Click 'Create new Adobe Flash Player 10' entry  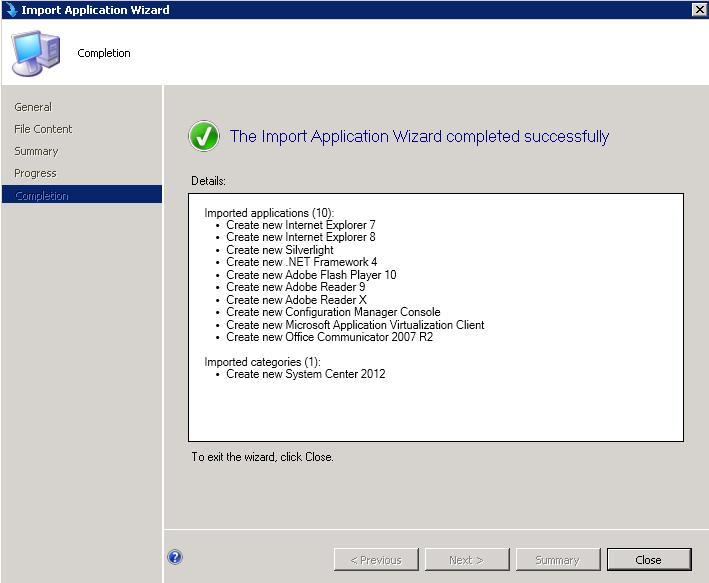tap(311, 275)
